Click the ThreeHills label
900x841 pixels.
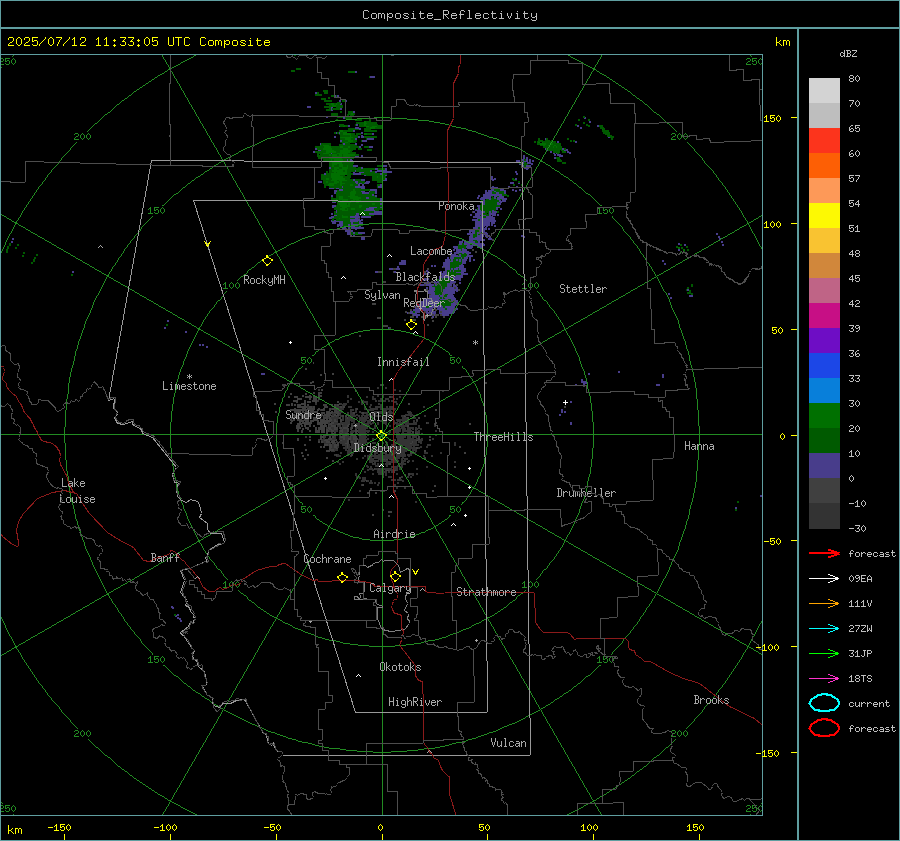(x=503, y=437)
